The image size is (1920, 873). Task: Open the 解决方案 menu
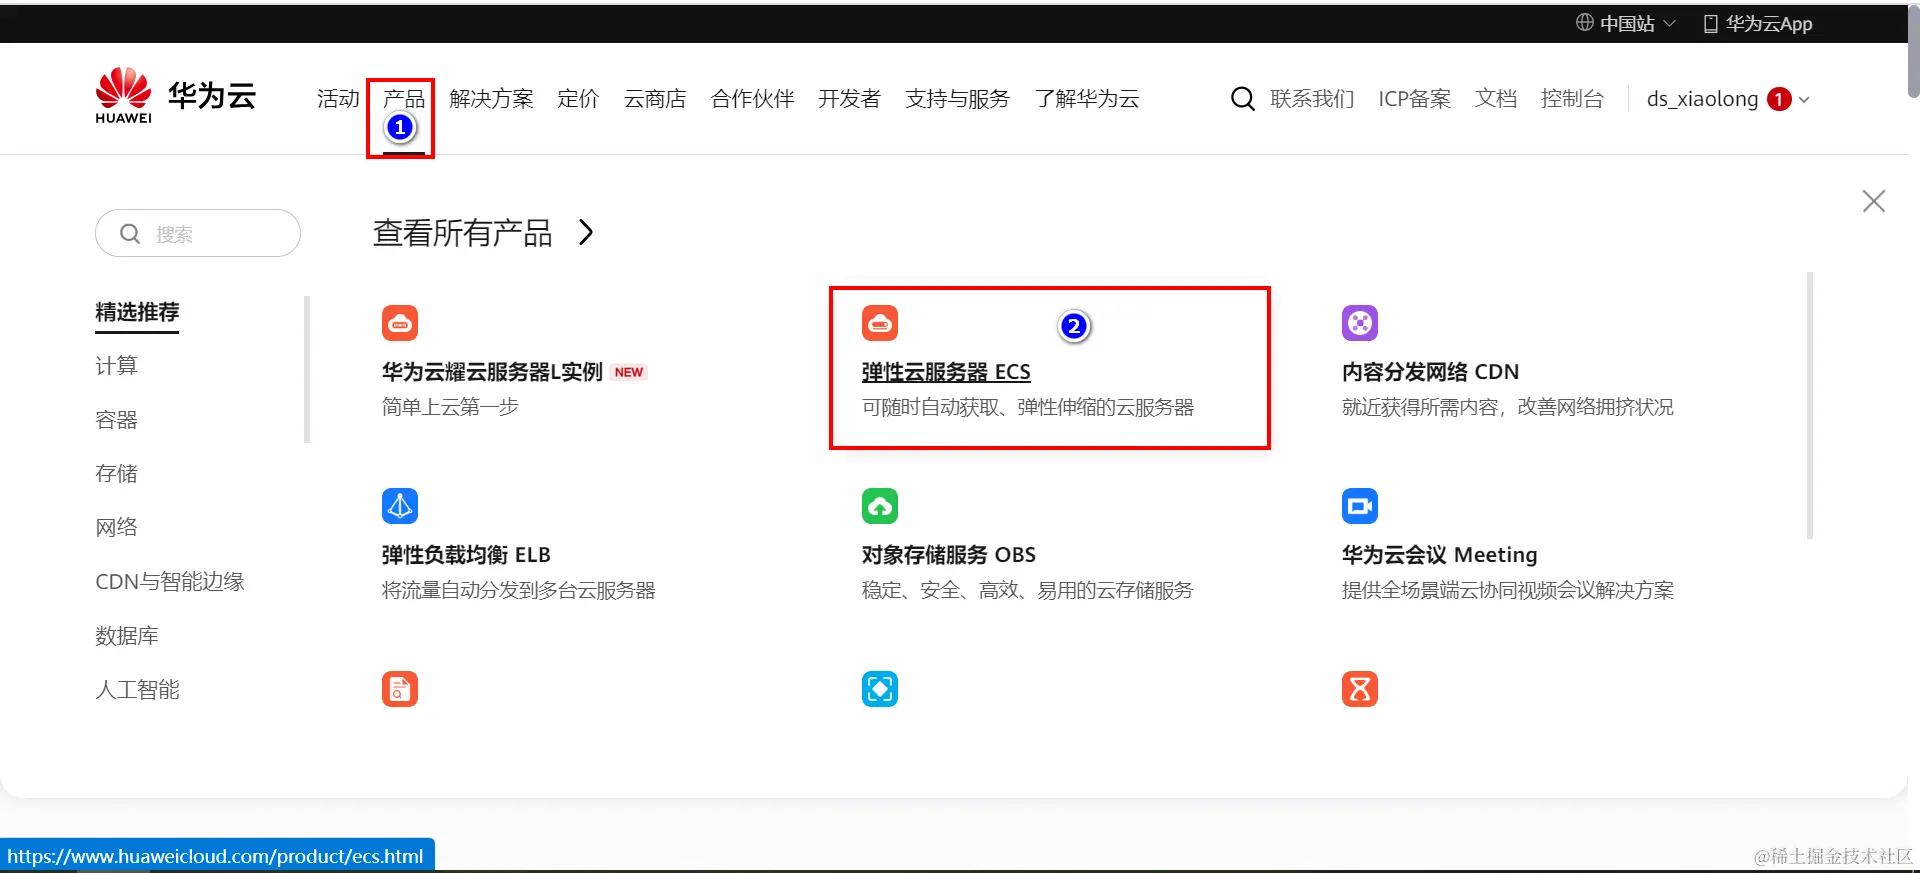(x=491, y=99)
